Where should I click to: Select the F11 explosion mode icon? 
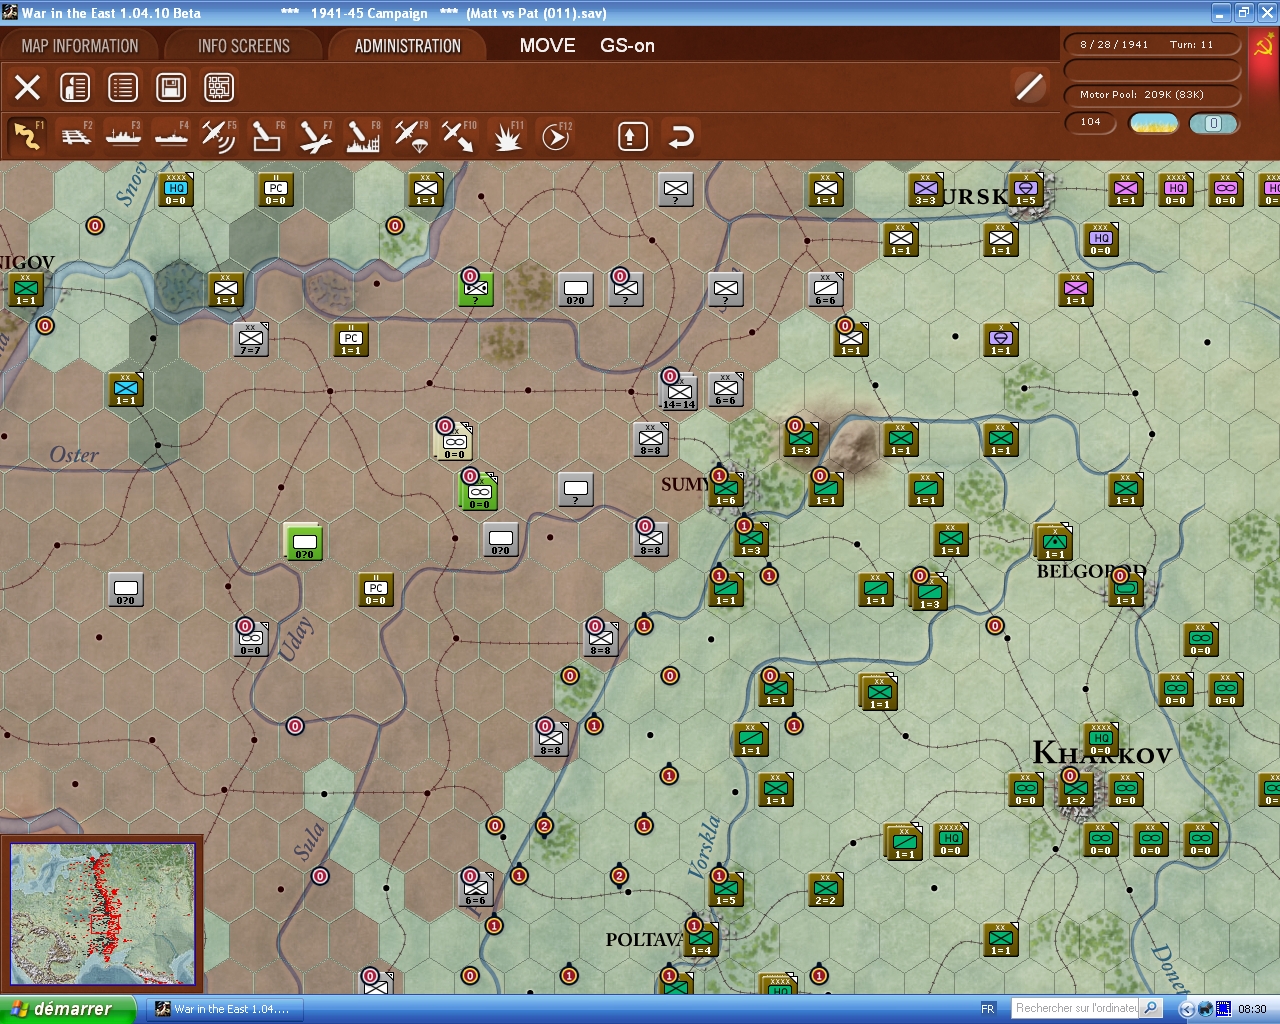click(507, 136)
